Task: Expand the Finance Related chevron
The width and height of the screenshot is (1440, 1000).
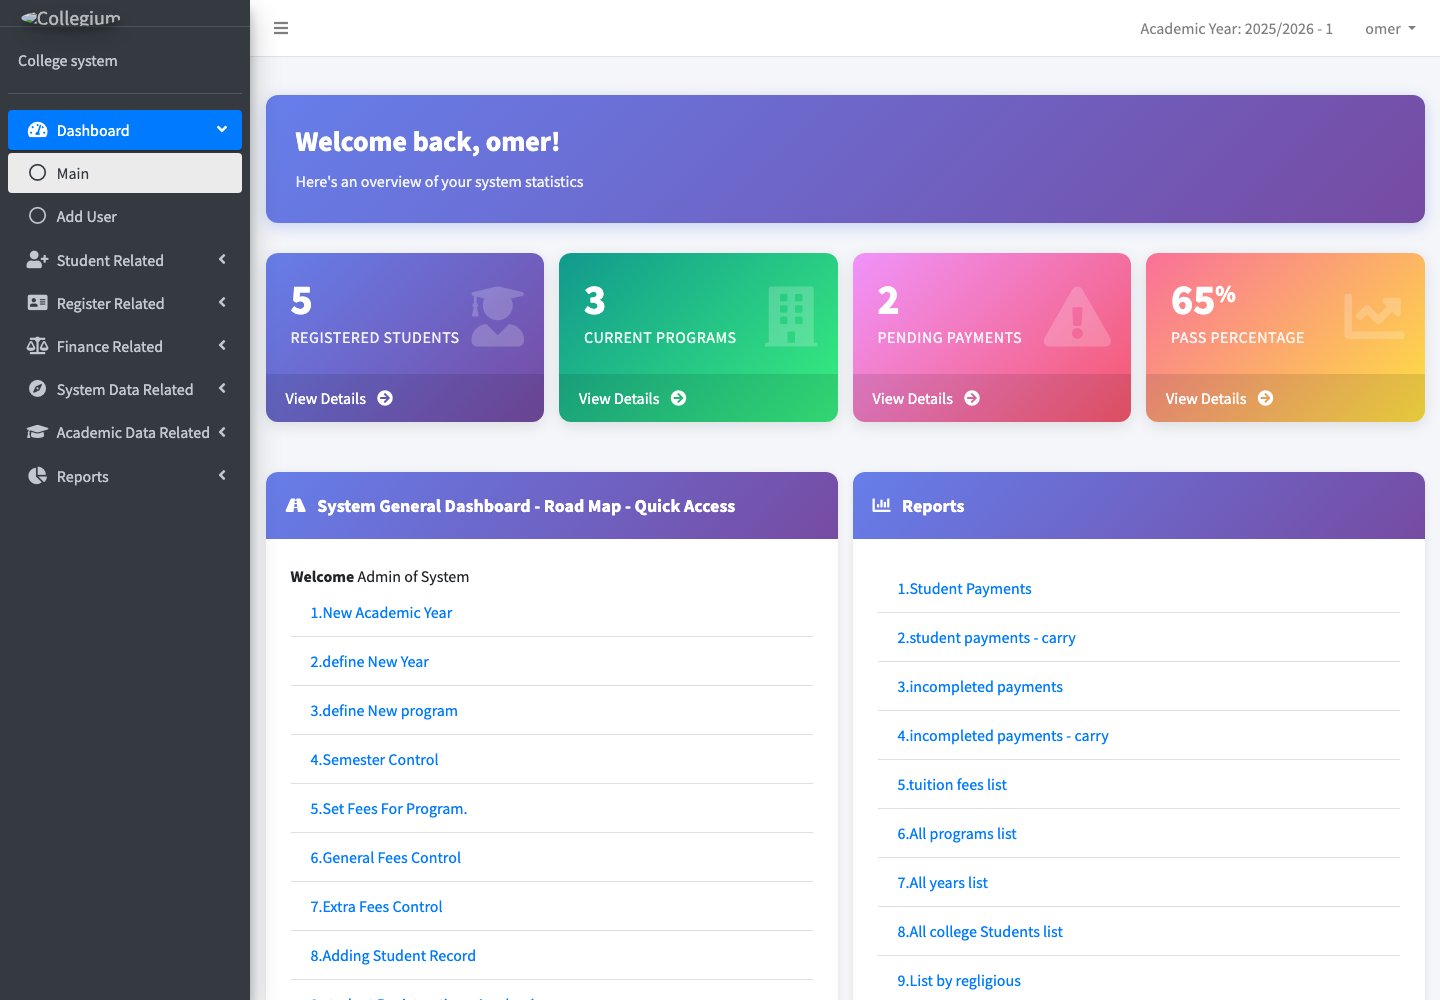Action: click(x=222, y=346)
